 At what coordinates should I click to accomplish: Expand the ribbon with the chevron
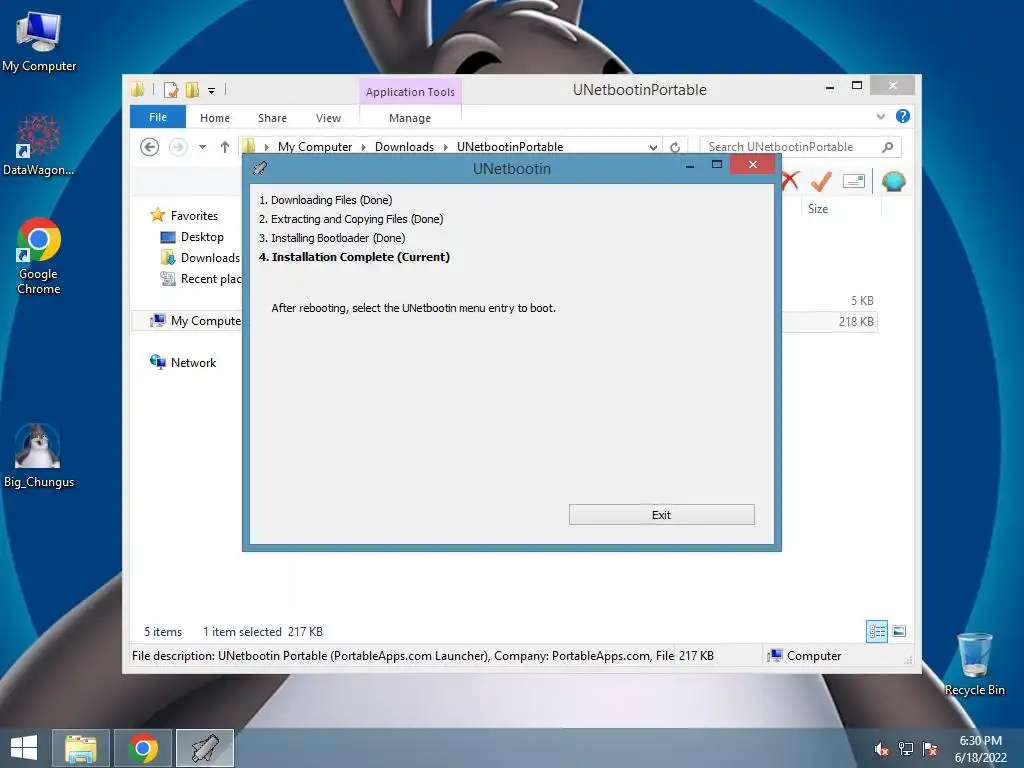point(880,116)
